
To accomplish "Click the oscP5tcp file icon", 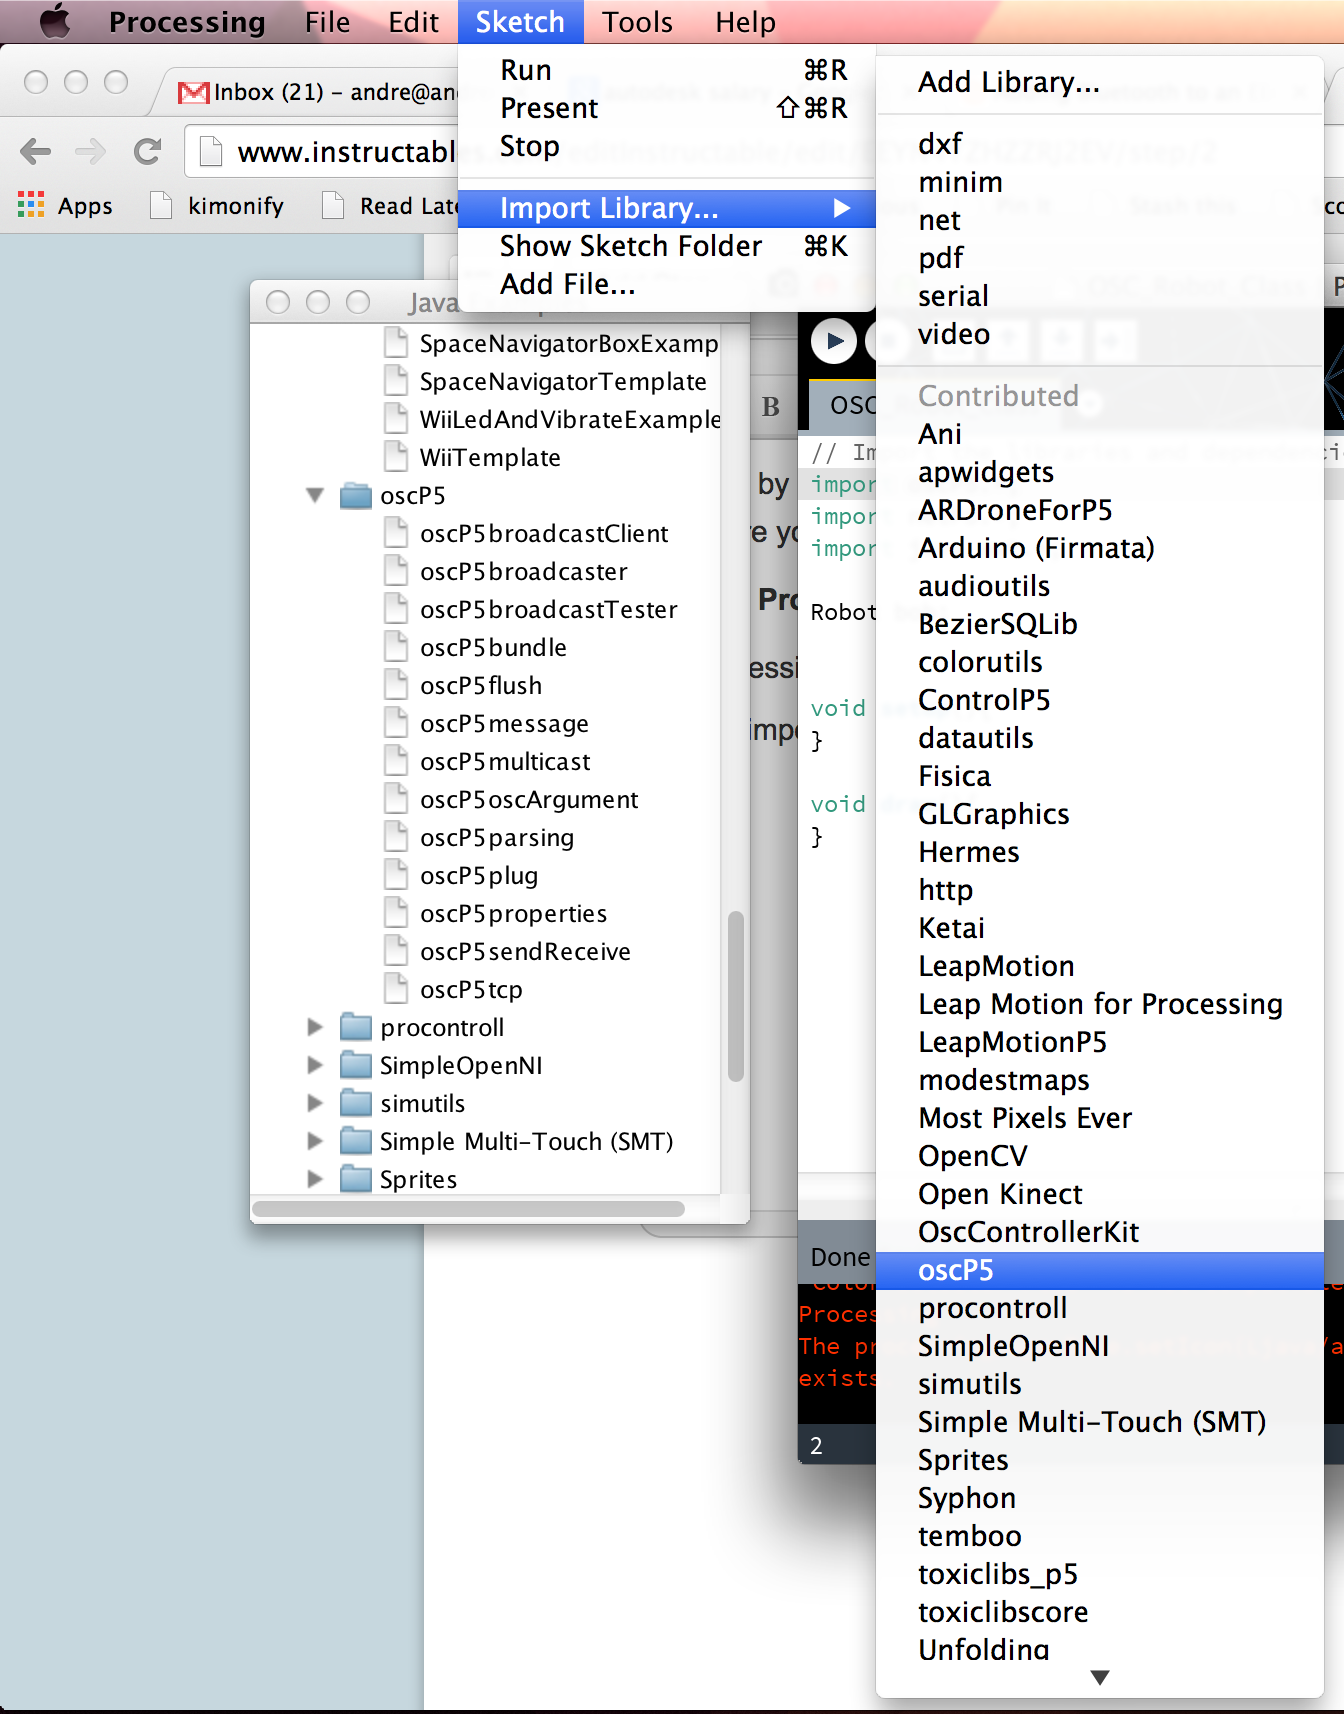I will (397, 989).
